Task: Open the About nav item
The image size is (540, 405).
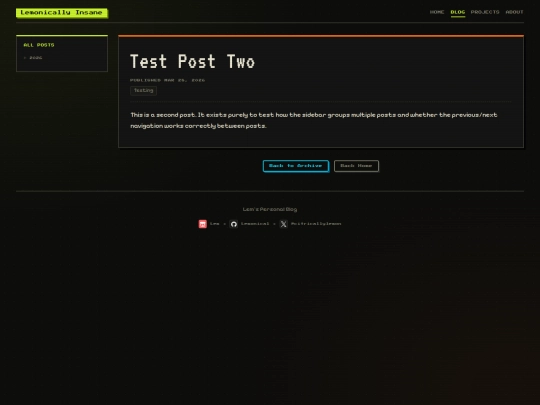Action: click(514, 12)
